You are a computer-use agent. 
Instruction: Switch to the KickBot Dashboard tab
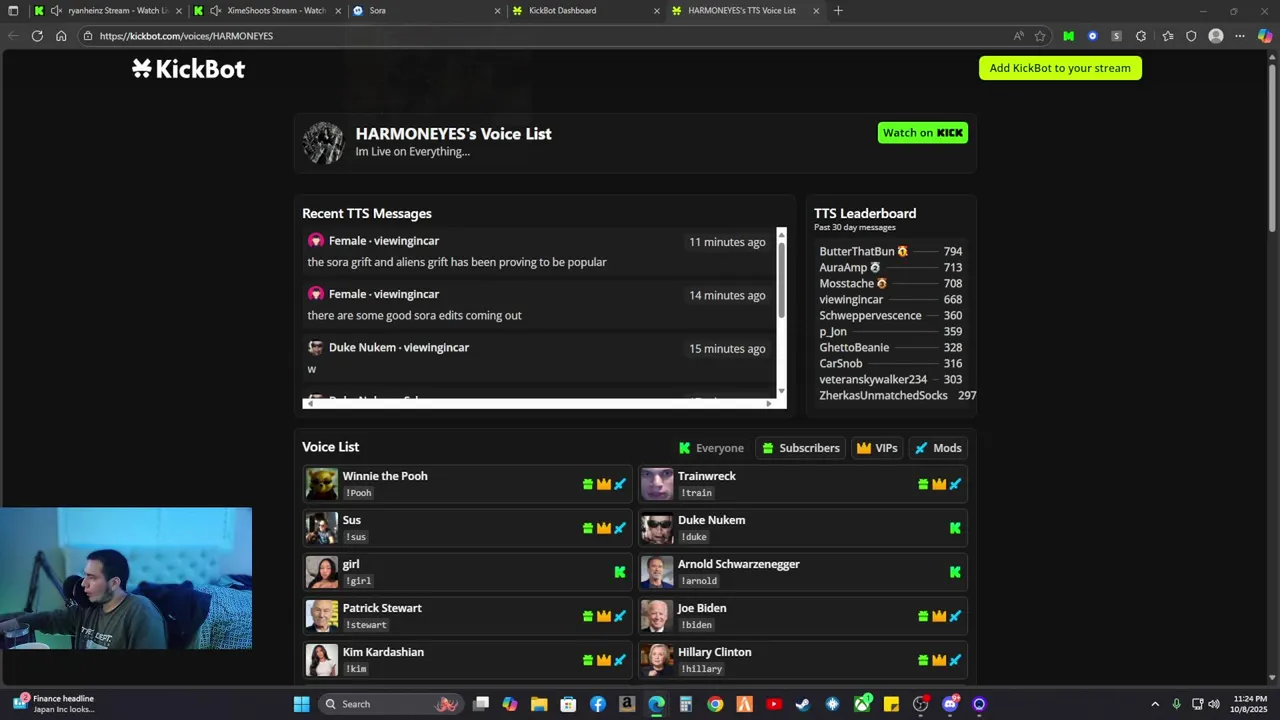[587, 10]
